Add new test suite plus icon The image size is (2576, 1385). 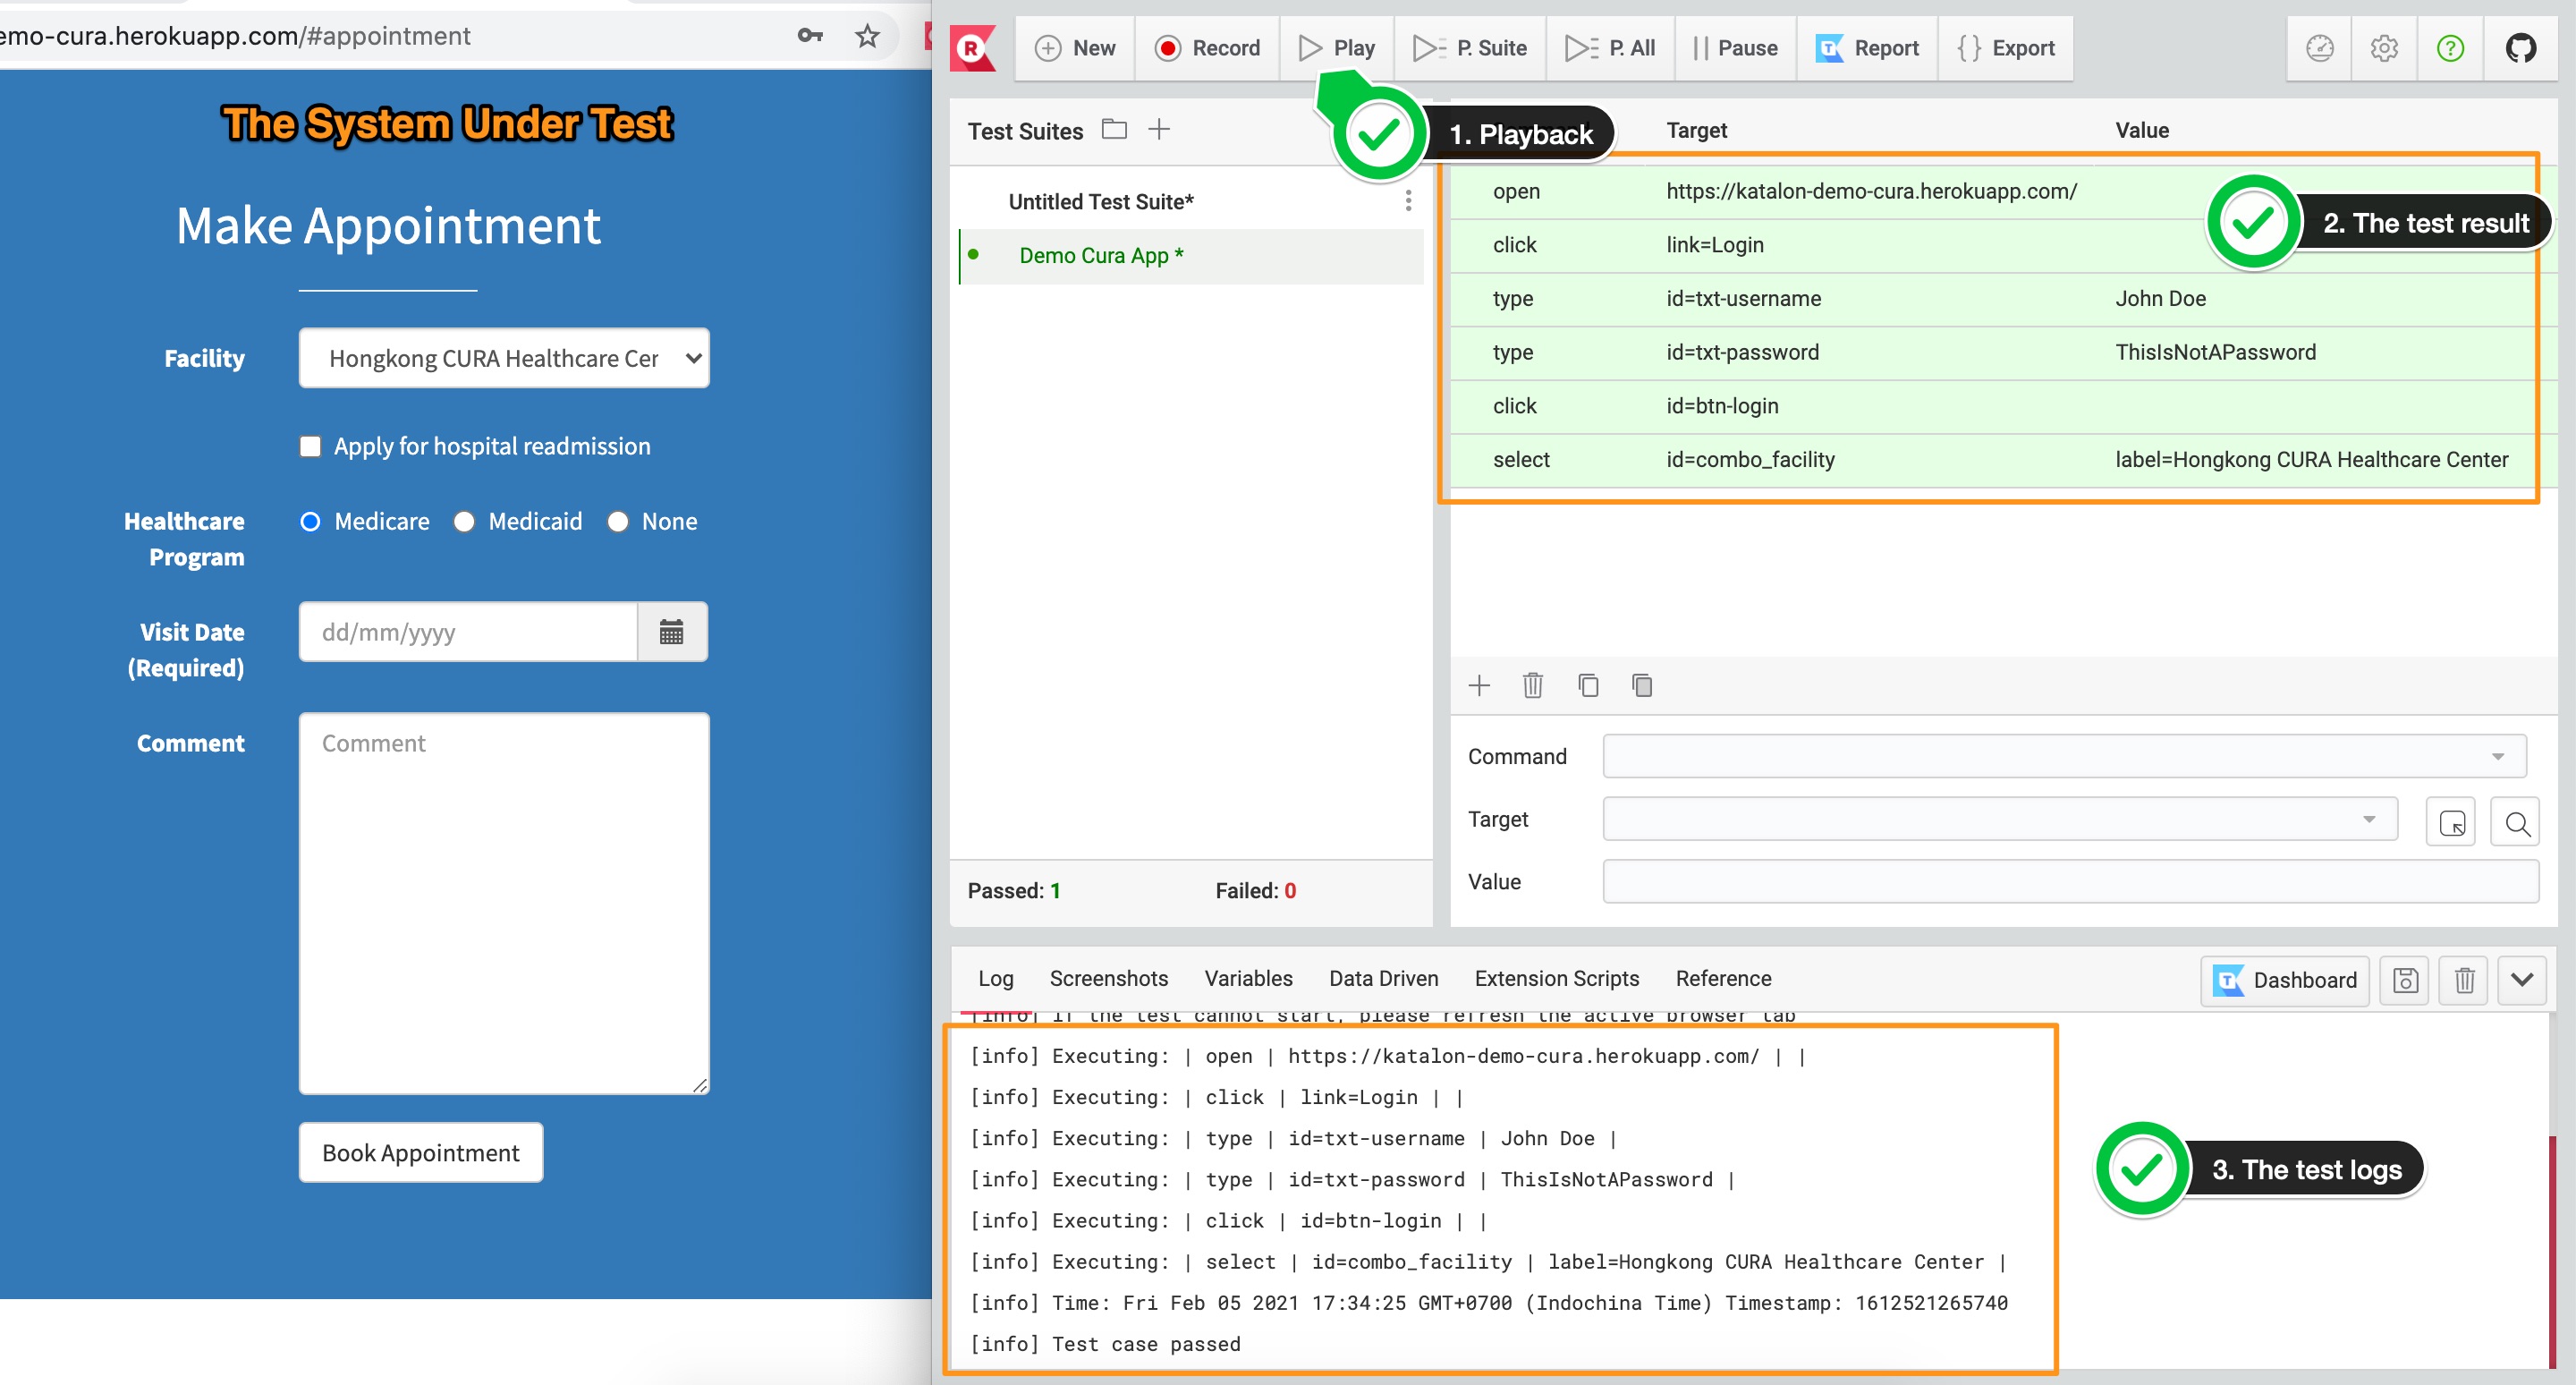pos(1159,130)
